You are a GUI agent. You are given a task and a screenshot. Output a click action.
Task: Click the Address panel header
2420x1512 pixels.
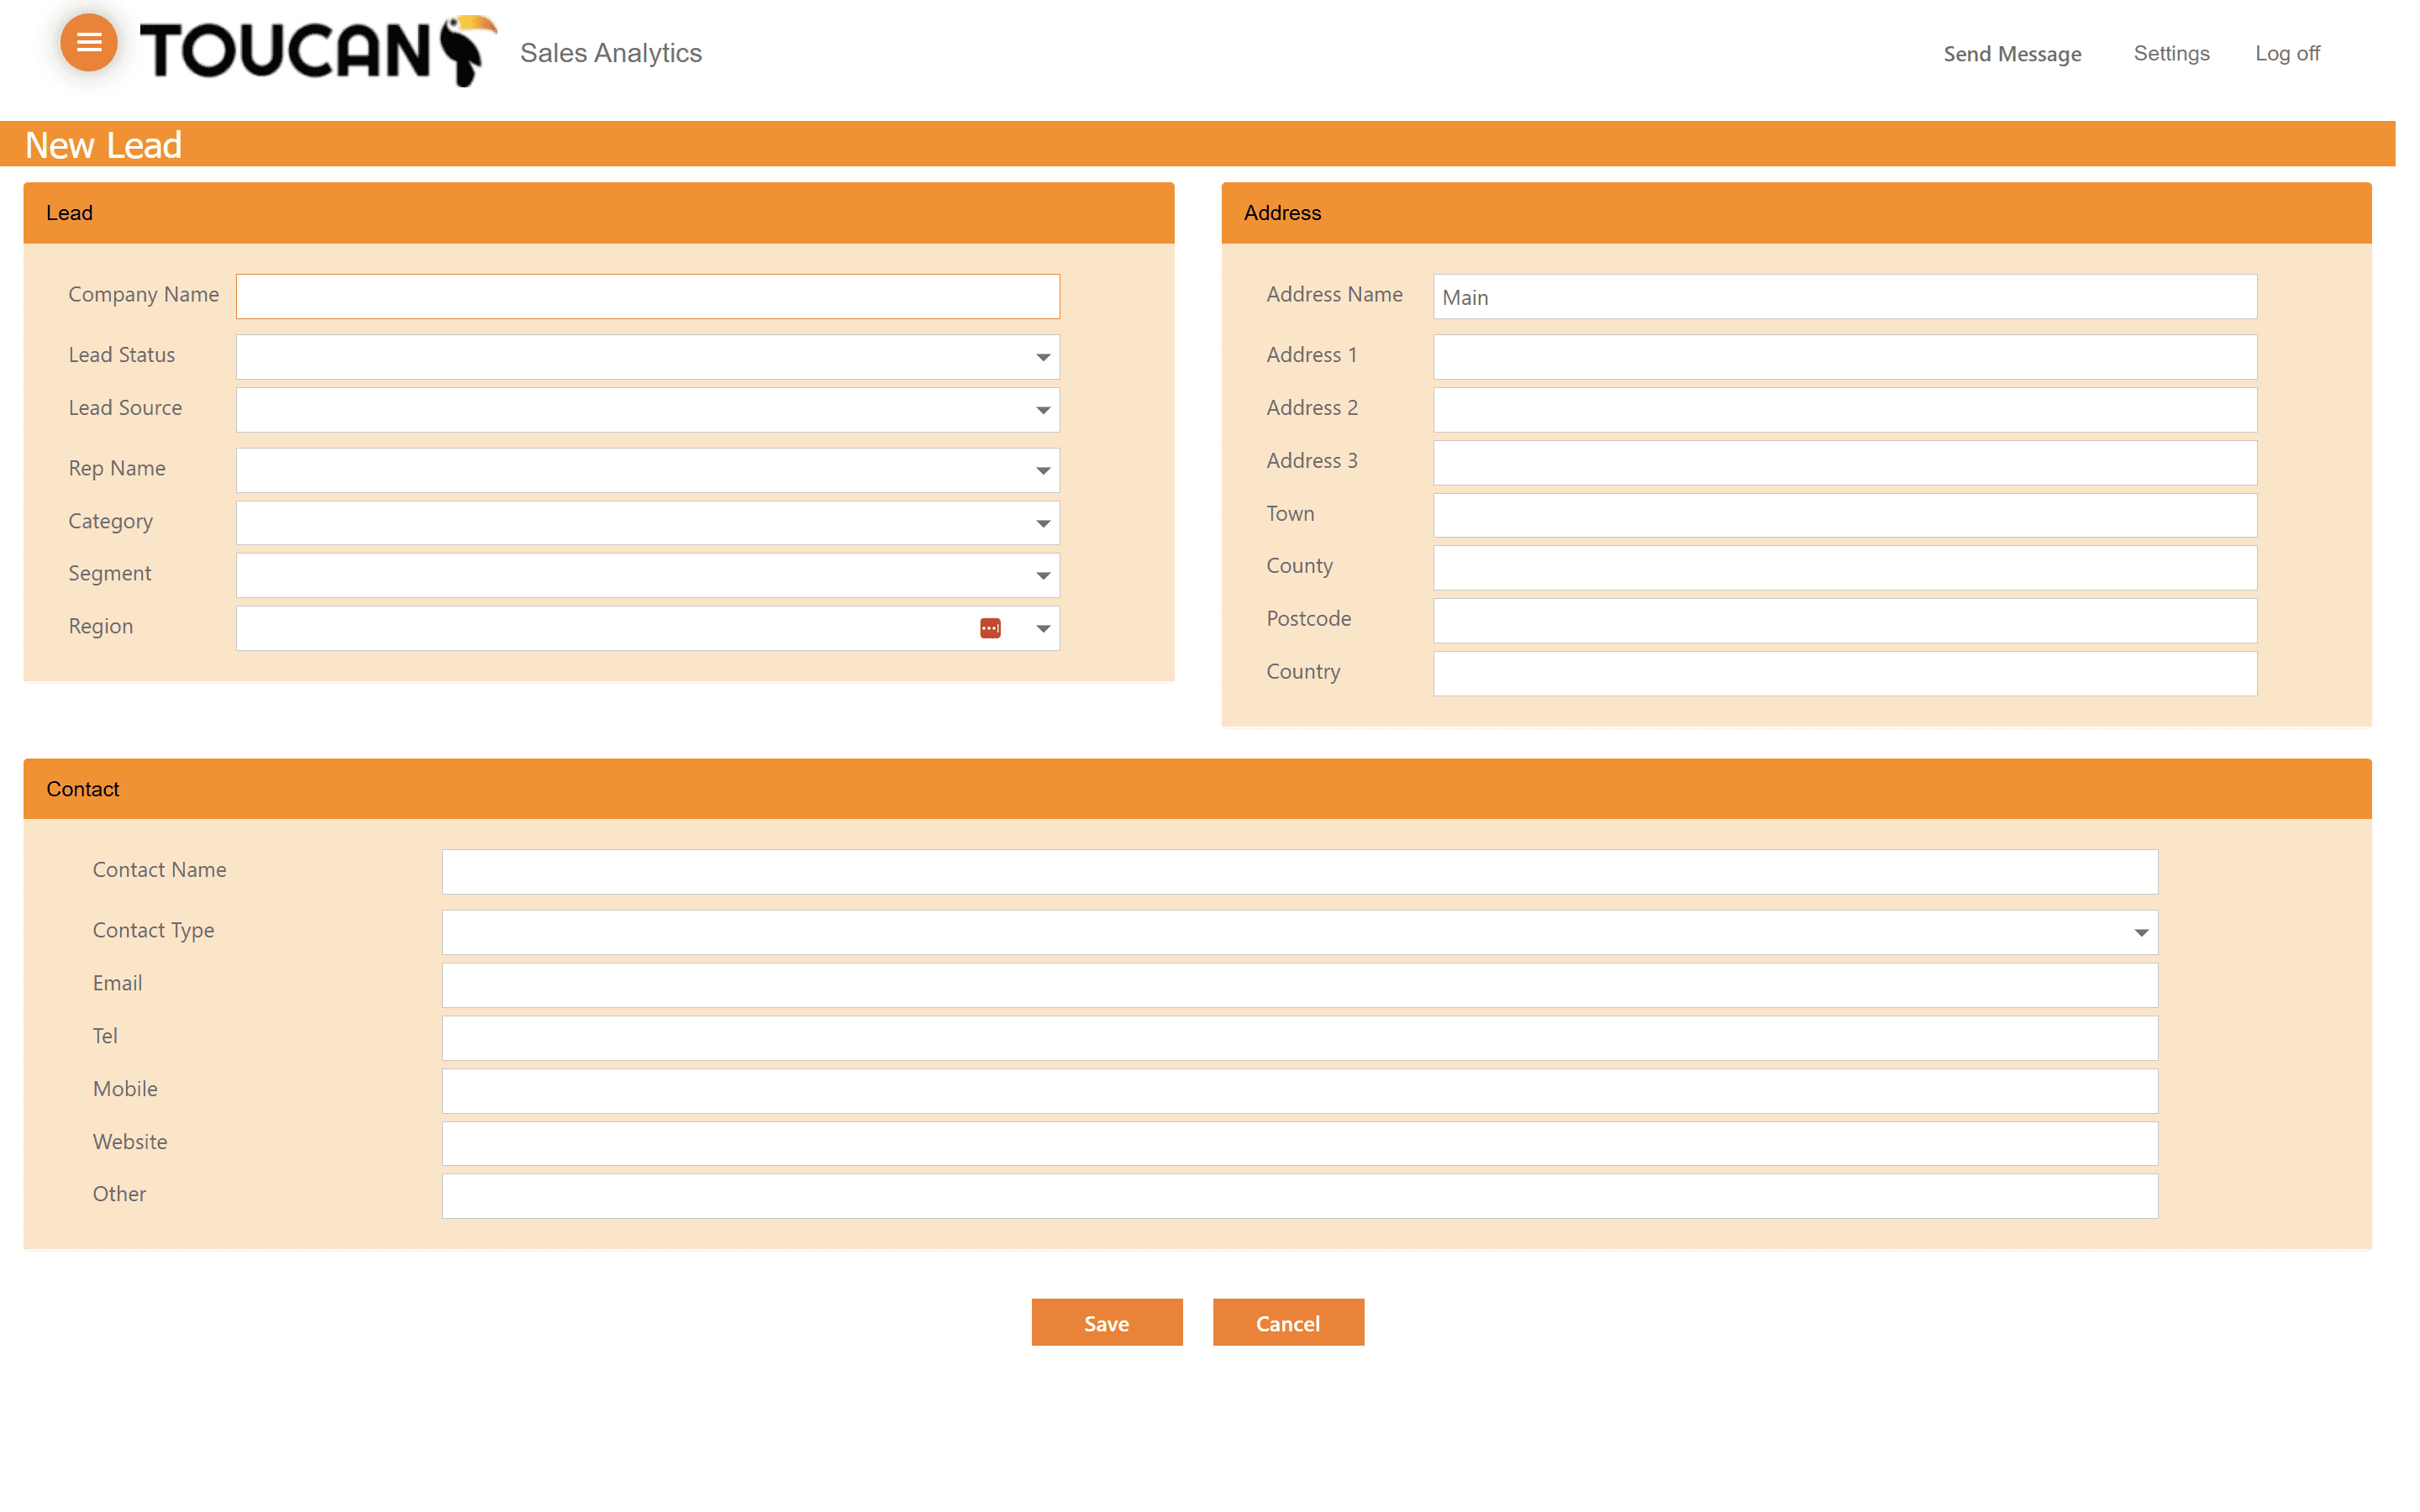pyautogui.click(x=1796, y=213)
